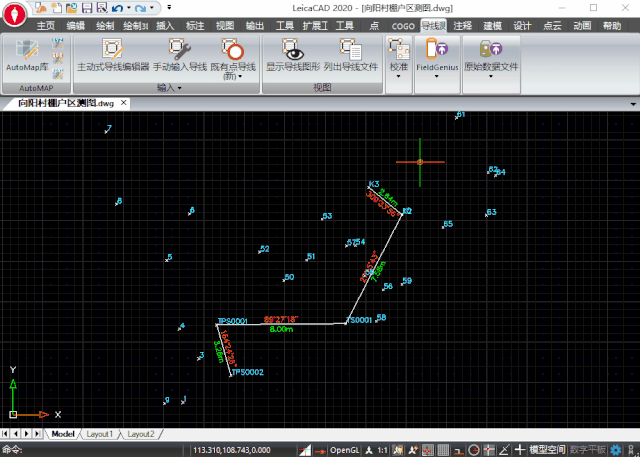Switch to the Layout1 tab
640x457 pixels.
(99, 434)
